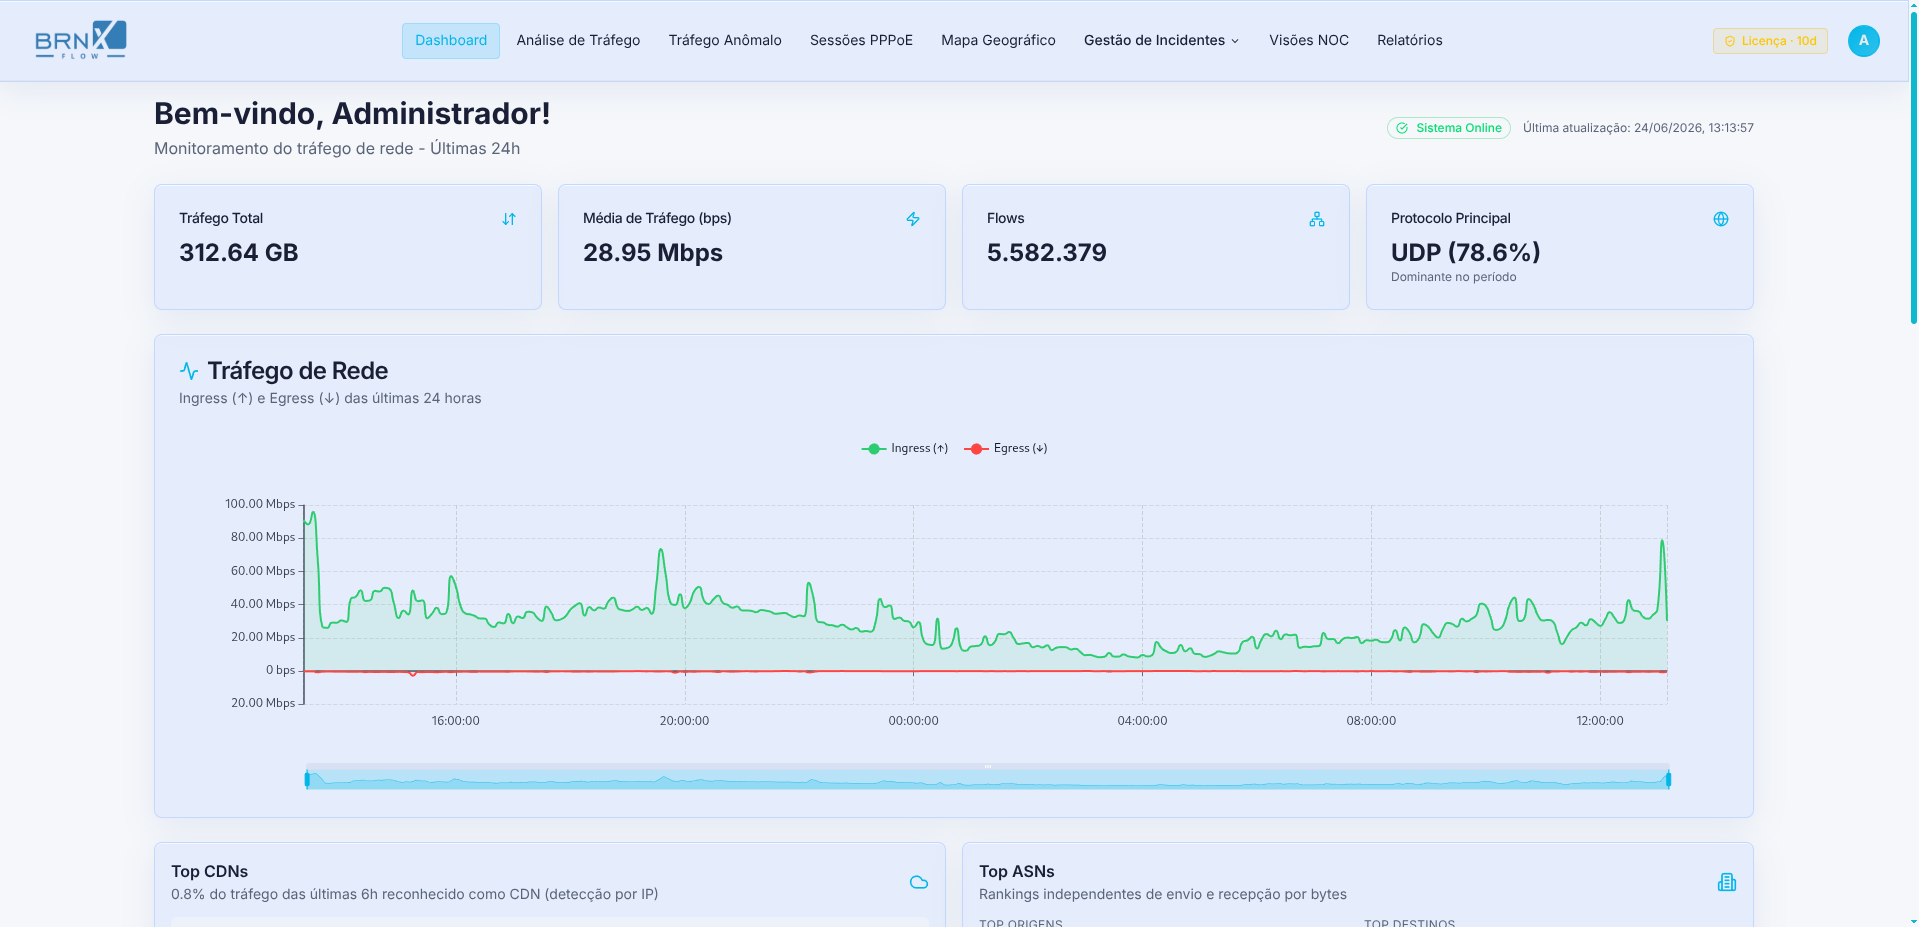The image size is (1919, 927).
Task: Open the Análise de Tráfego tab
Action: (x=578, y=41)
